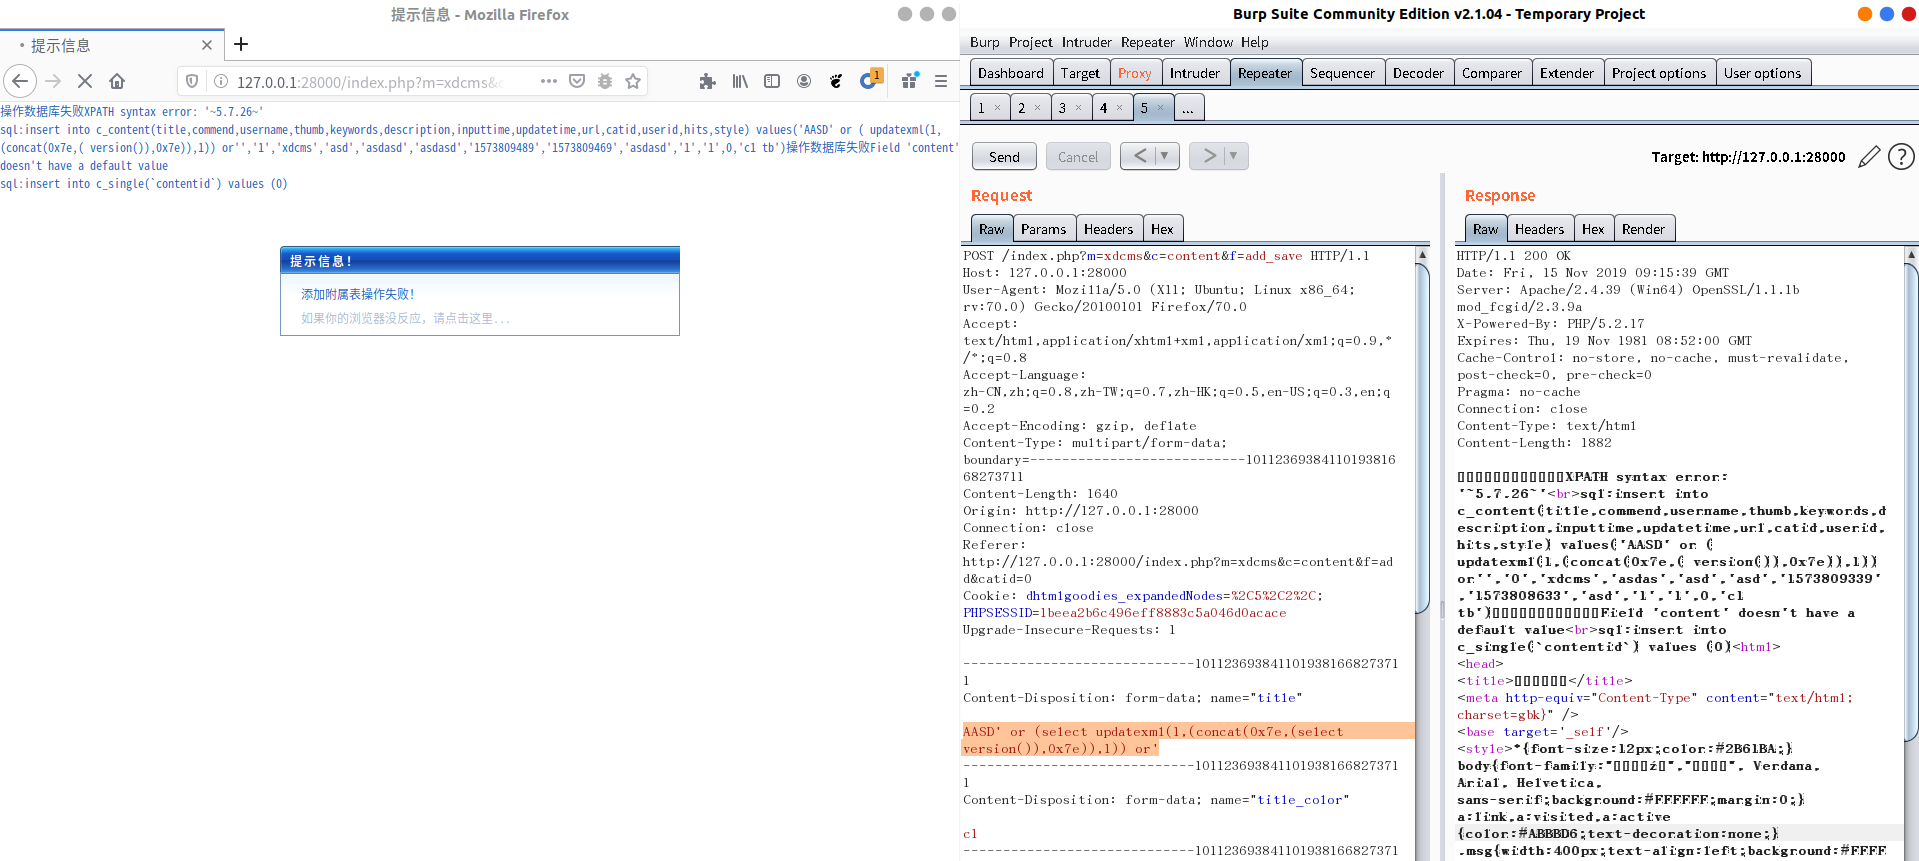Close Repeater sub-tab 4

(1119, 108)
